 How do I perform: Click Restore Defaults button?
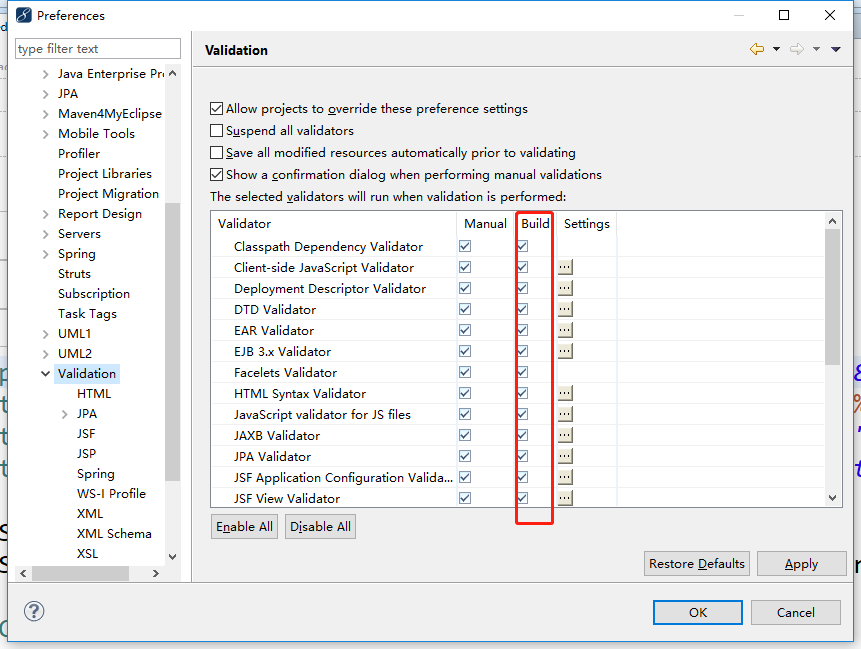697,564
